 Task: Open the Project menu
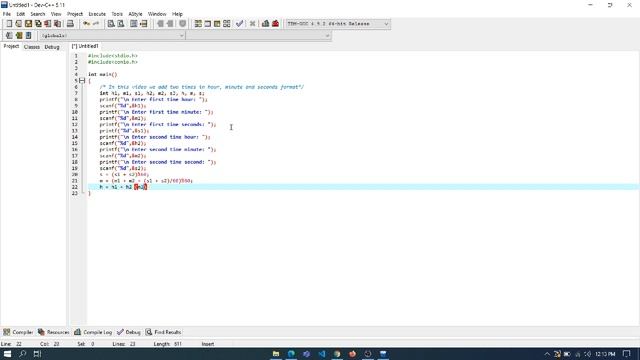point(75,14)
